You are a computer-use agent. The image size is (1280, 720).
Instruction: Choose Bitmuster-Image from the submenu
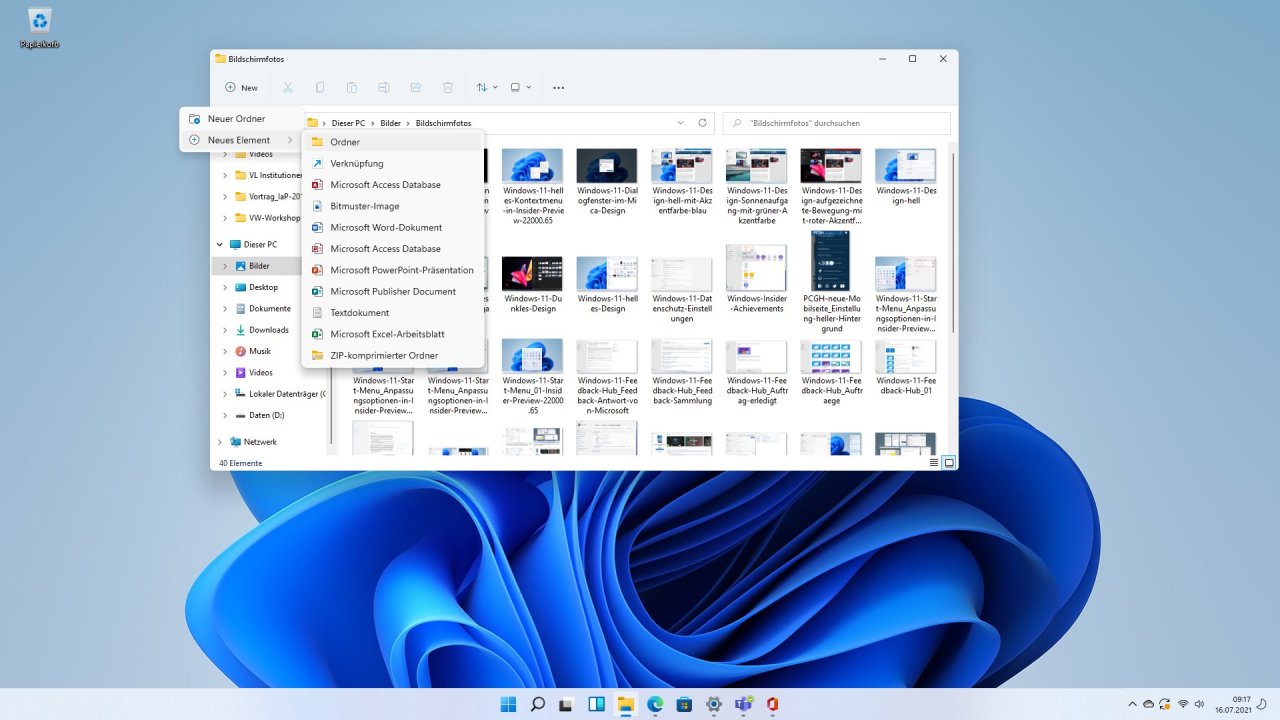pos(393,206)
